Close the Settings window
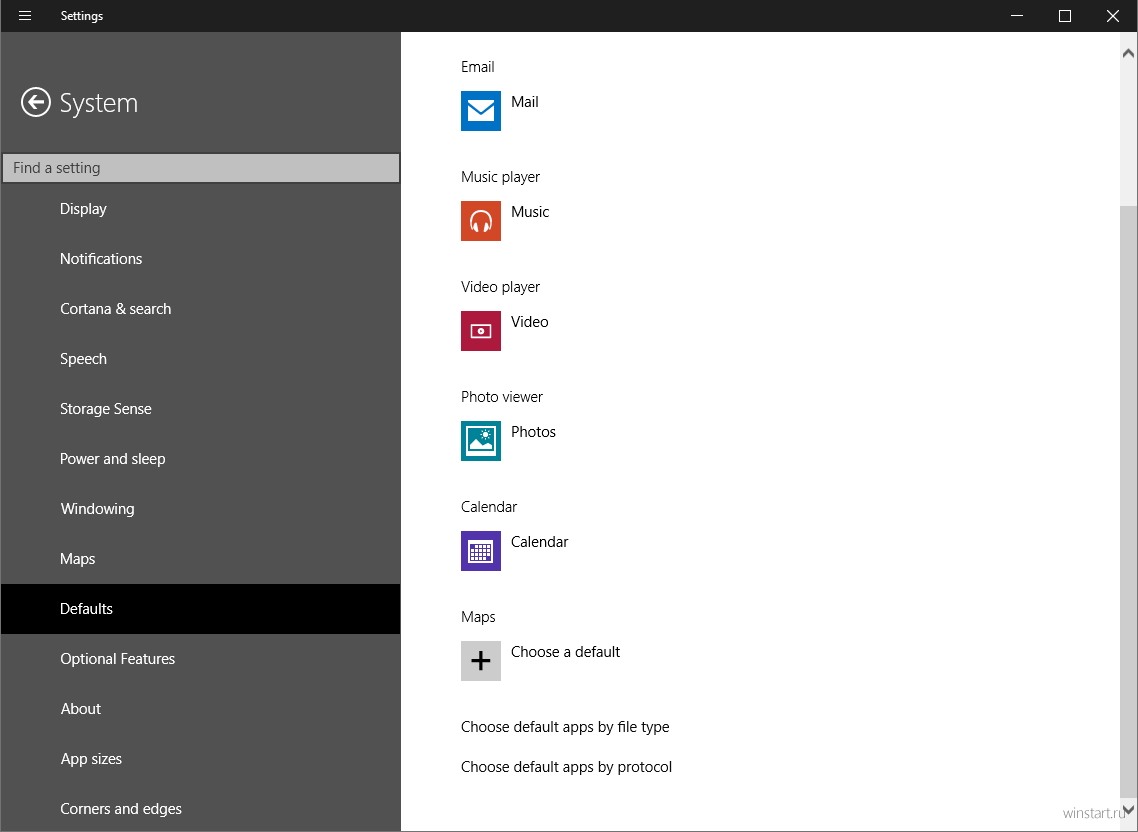The width and height of the screenshot is (1138, 832). coord(1113,15)
